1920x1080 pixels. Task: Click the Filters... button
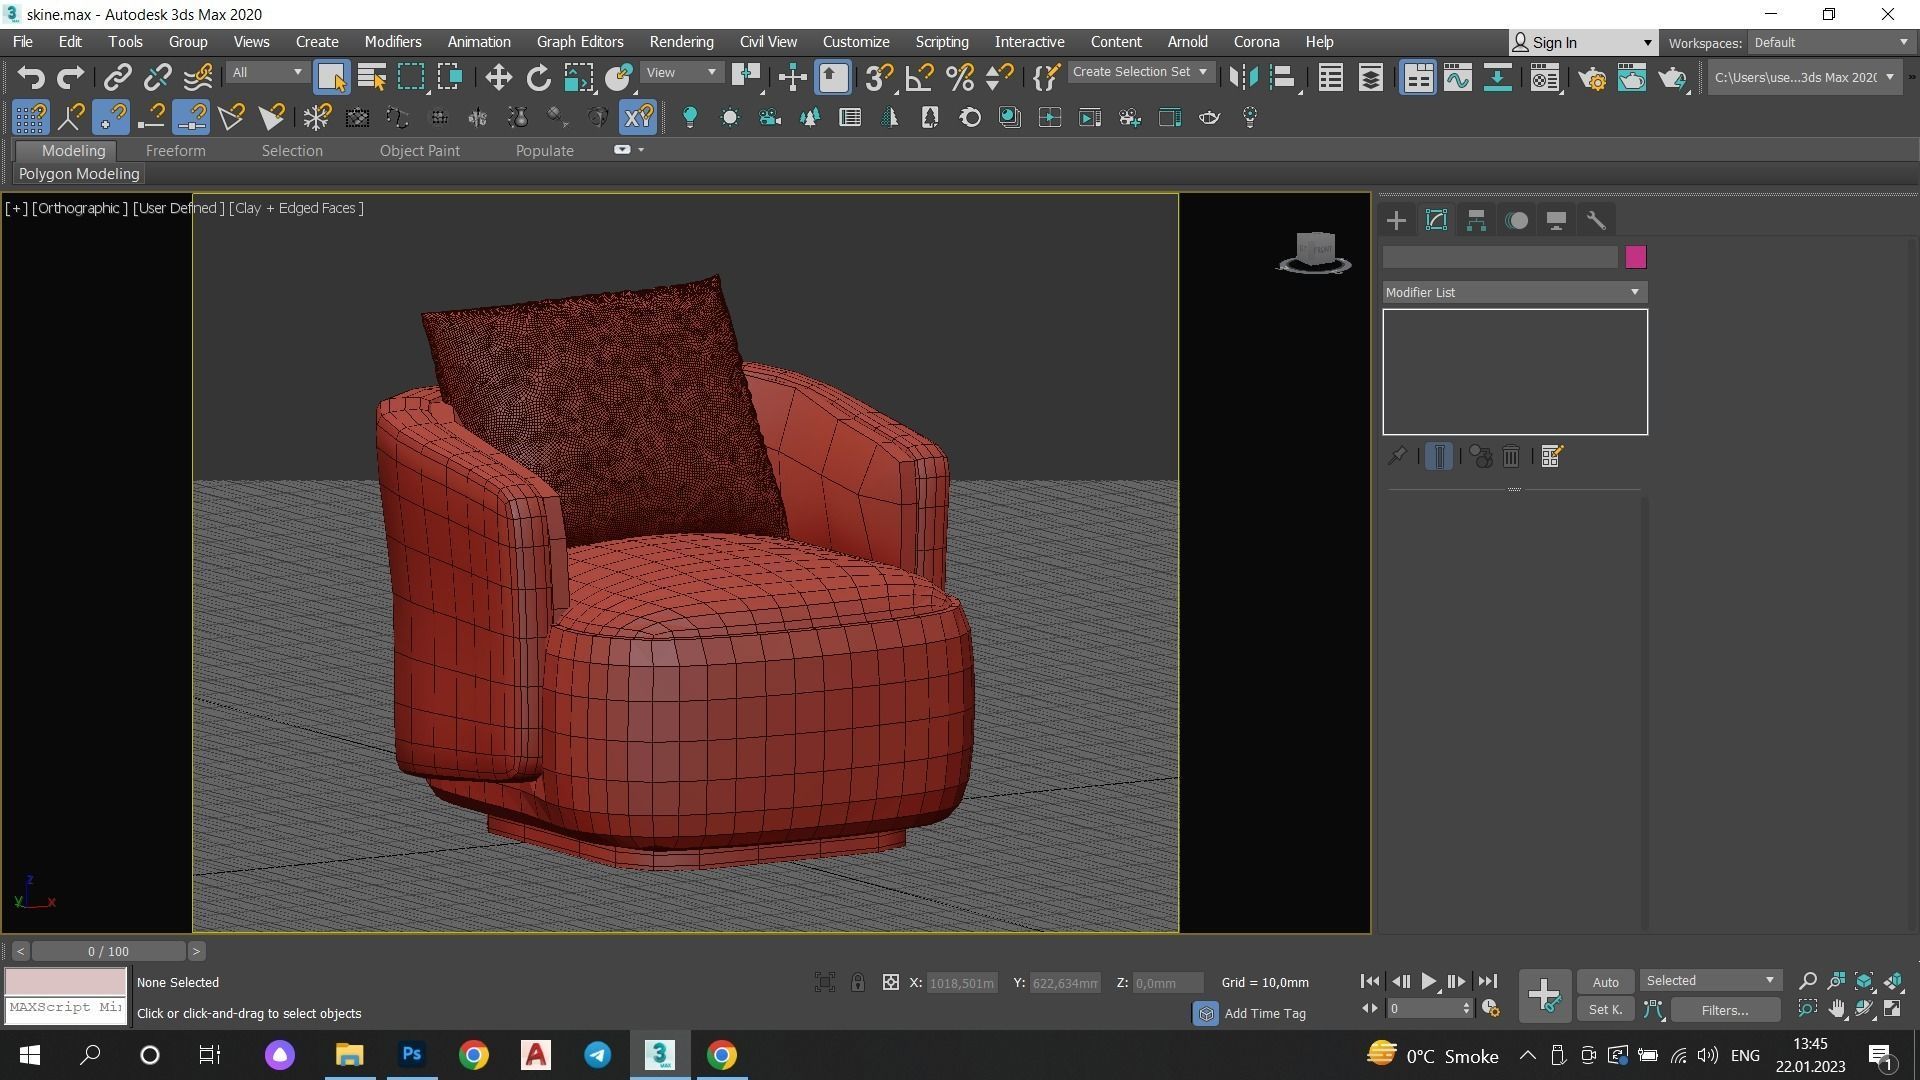click(x=1725, y=1010)
